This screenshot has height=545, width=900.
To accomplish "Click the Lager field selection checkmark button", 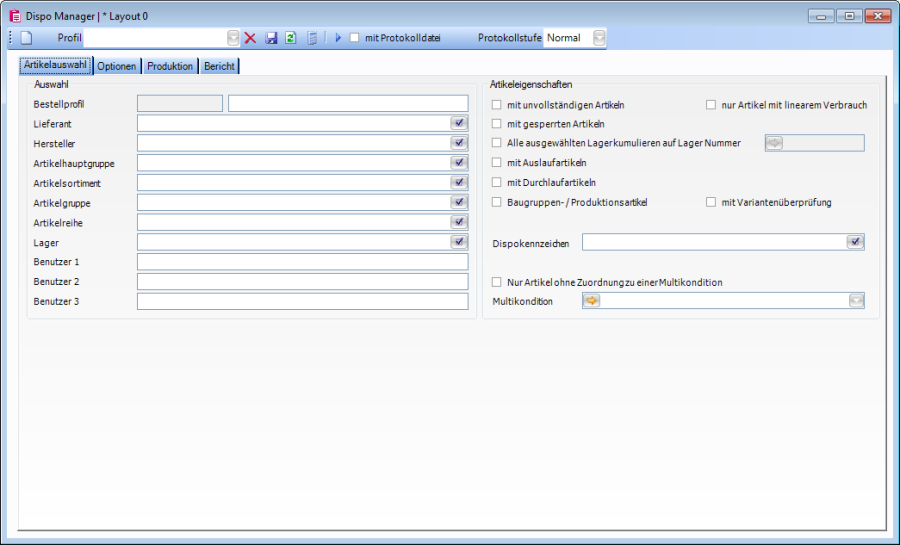I will coord(459,242).
